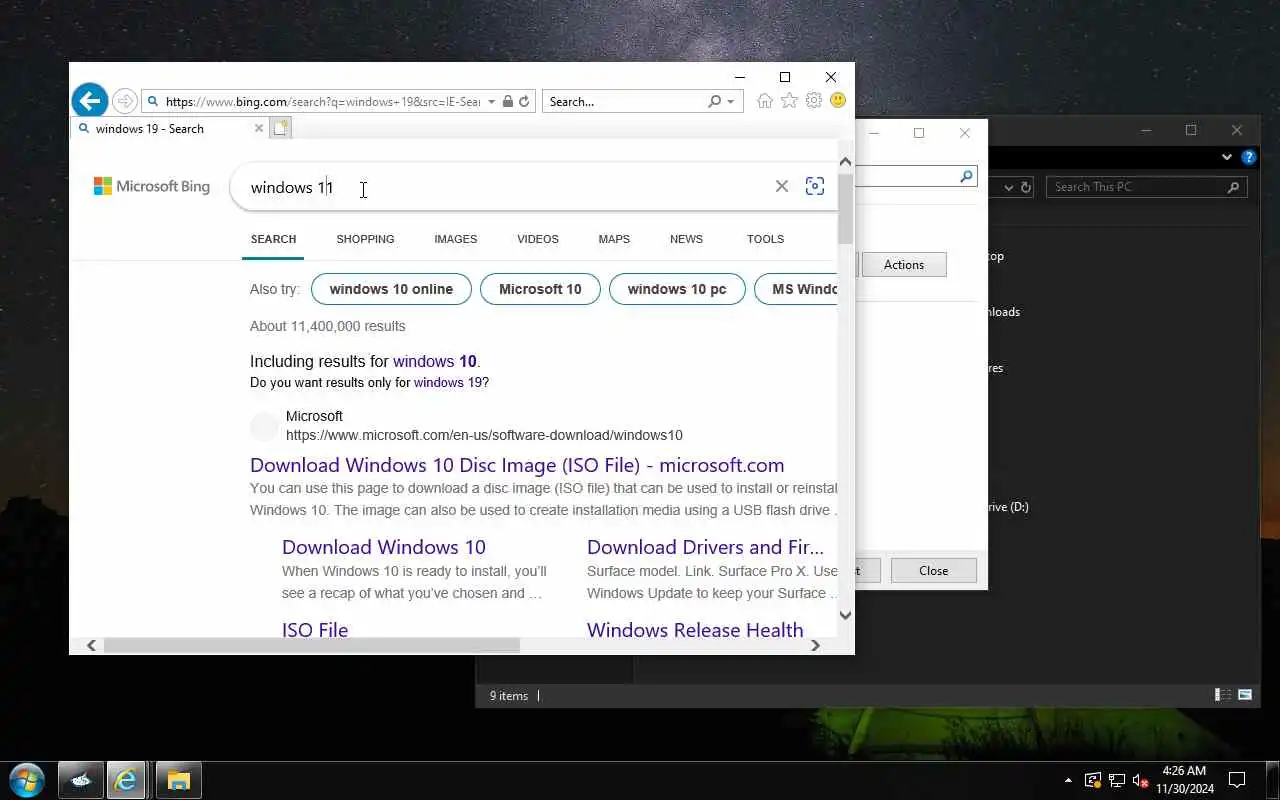The height and width of the screenshot is (800, 1280).
Task: Expand the address bar autocomplete dropdown arrow
Action: (491, 101)
